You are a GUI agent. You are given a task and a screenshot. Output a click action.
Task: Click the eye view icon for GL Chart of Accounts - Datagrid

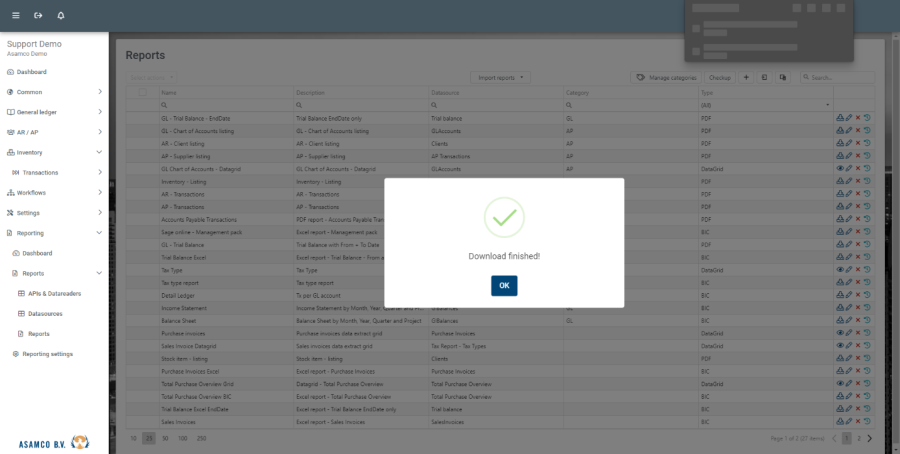(x=840, y=169)
